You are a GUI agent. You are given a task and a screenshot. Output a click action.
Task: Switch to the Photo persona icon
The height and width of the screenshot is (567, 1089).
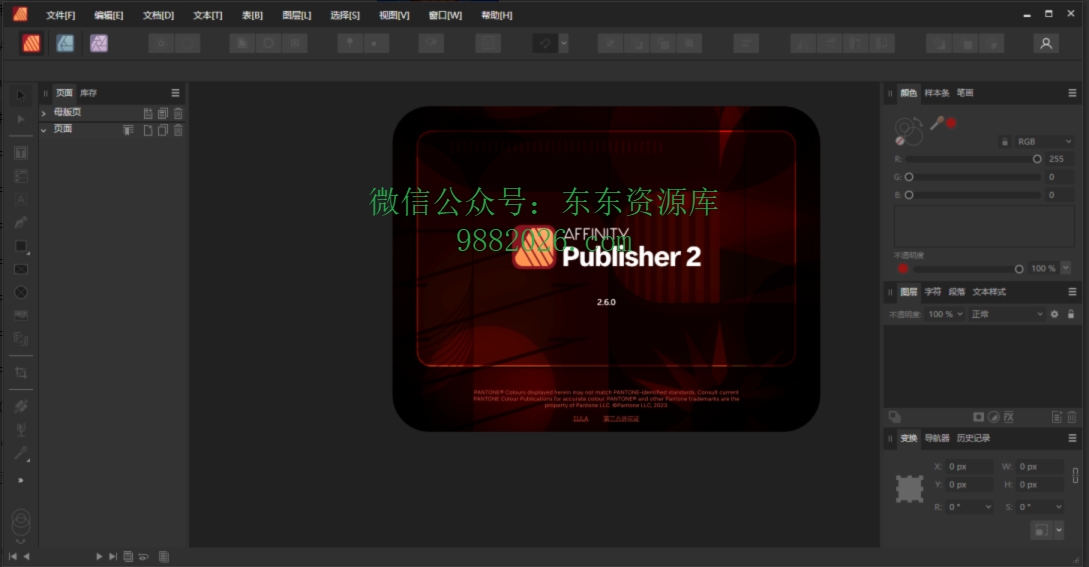[x=98, y=43]
